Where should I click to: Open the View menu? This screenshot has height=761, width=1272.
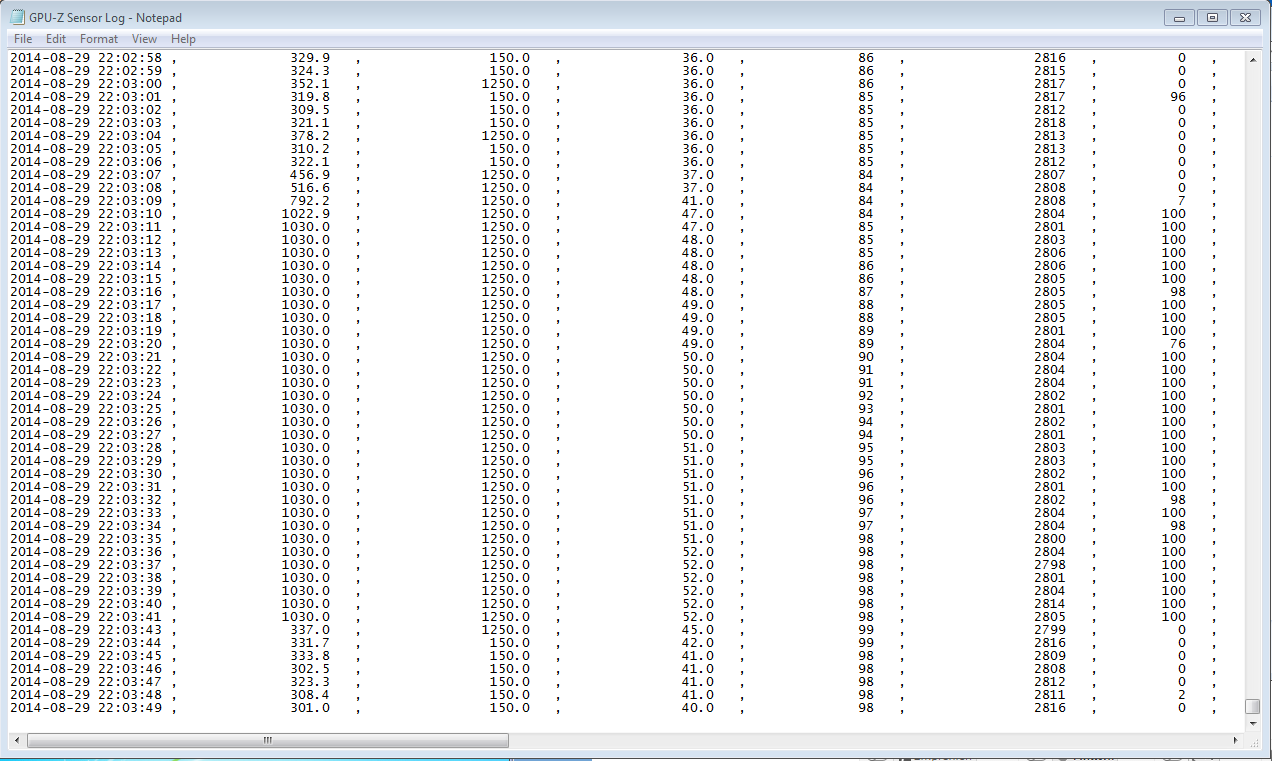[x=145, y=39]
